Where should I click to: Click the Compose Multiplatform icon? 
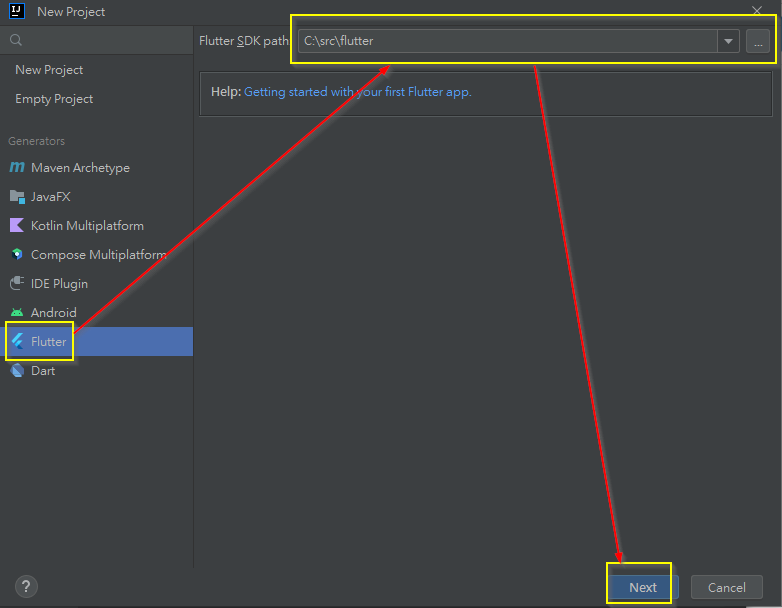tap(17, 254)
